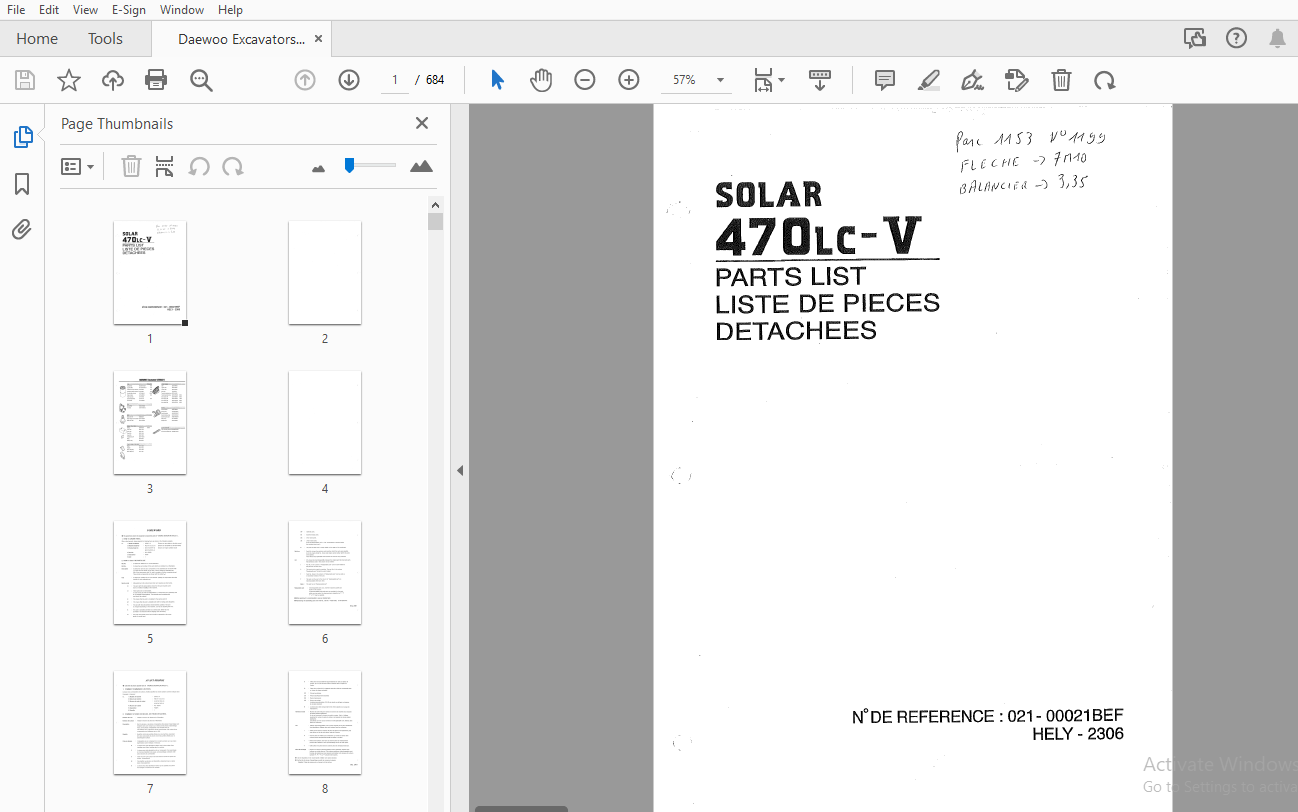Viewport: 1298px width, 812px height.
Task: Activate the Hand pan tool
Action: 541,80
